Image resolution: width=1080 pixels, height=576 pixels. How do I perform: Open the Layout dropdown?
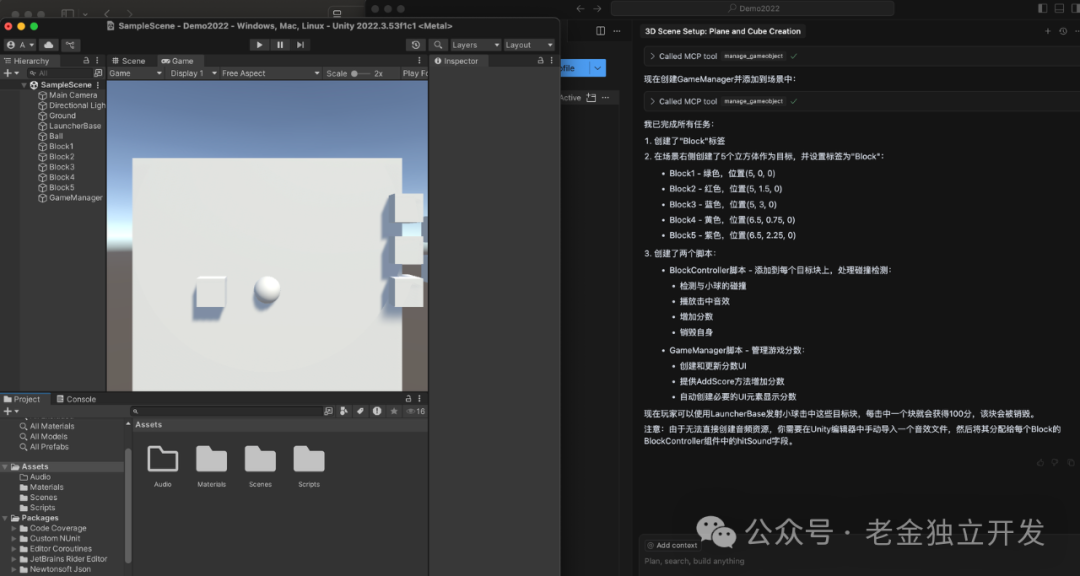pyautogui.click(x=529, y=45)
